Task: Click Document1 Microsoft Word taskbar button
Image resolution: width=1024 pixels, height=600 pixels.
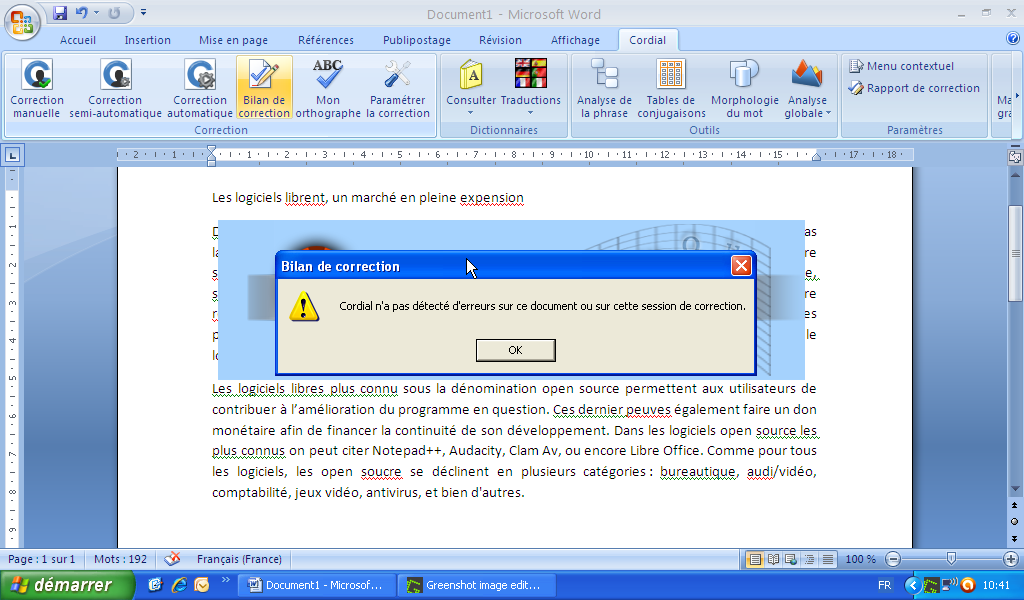Action: 317,585
